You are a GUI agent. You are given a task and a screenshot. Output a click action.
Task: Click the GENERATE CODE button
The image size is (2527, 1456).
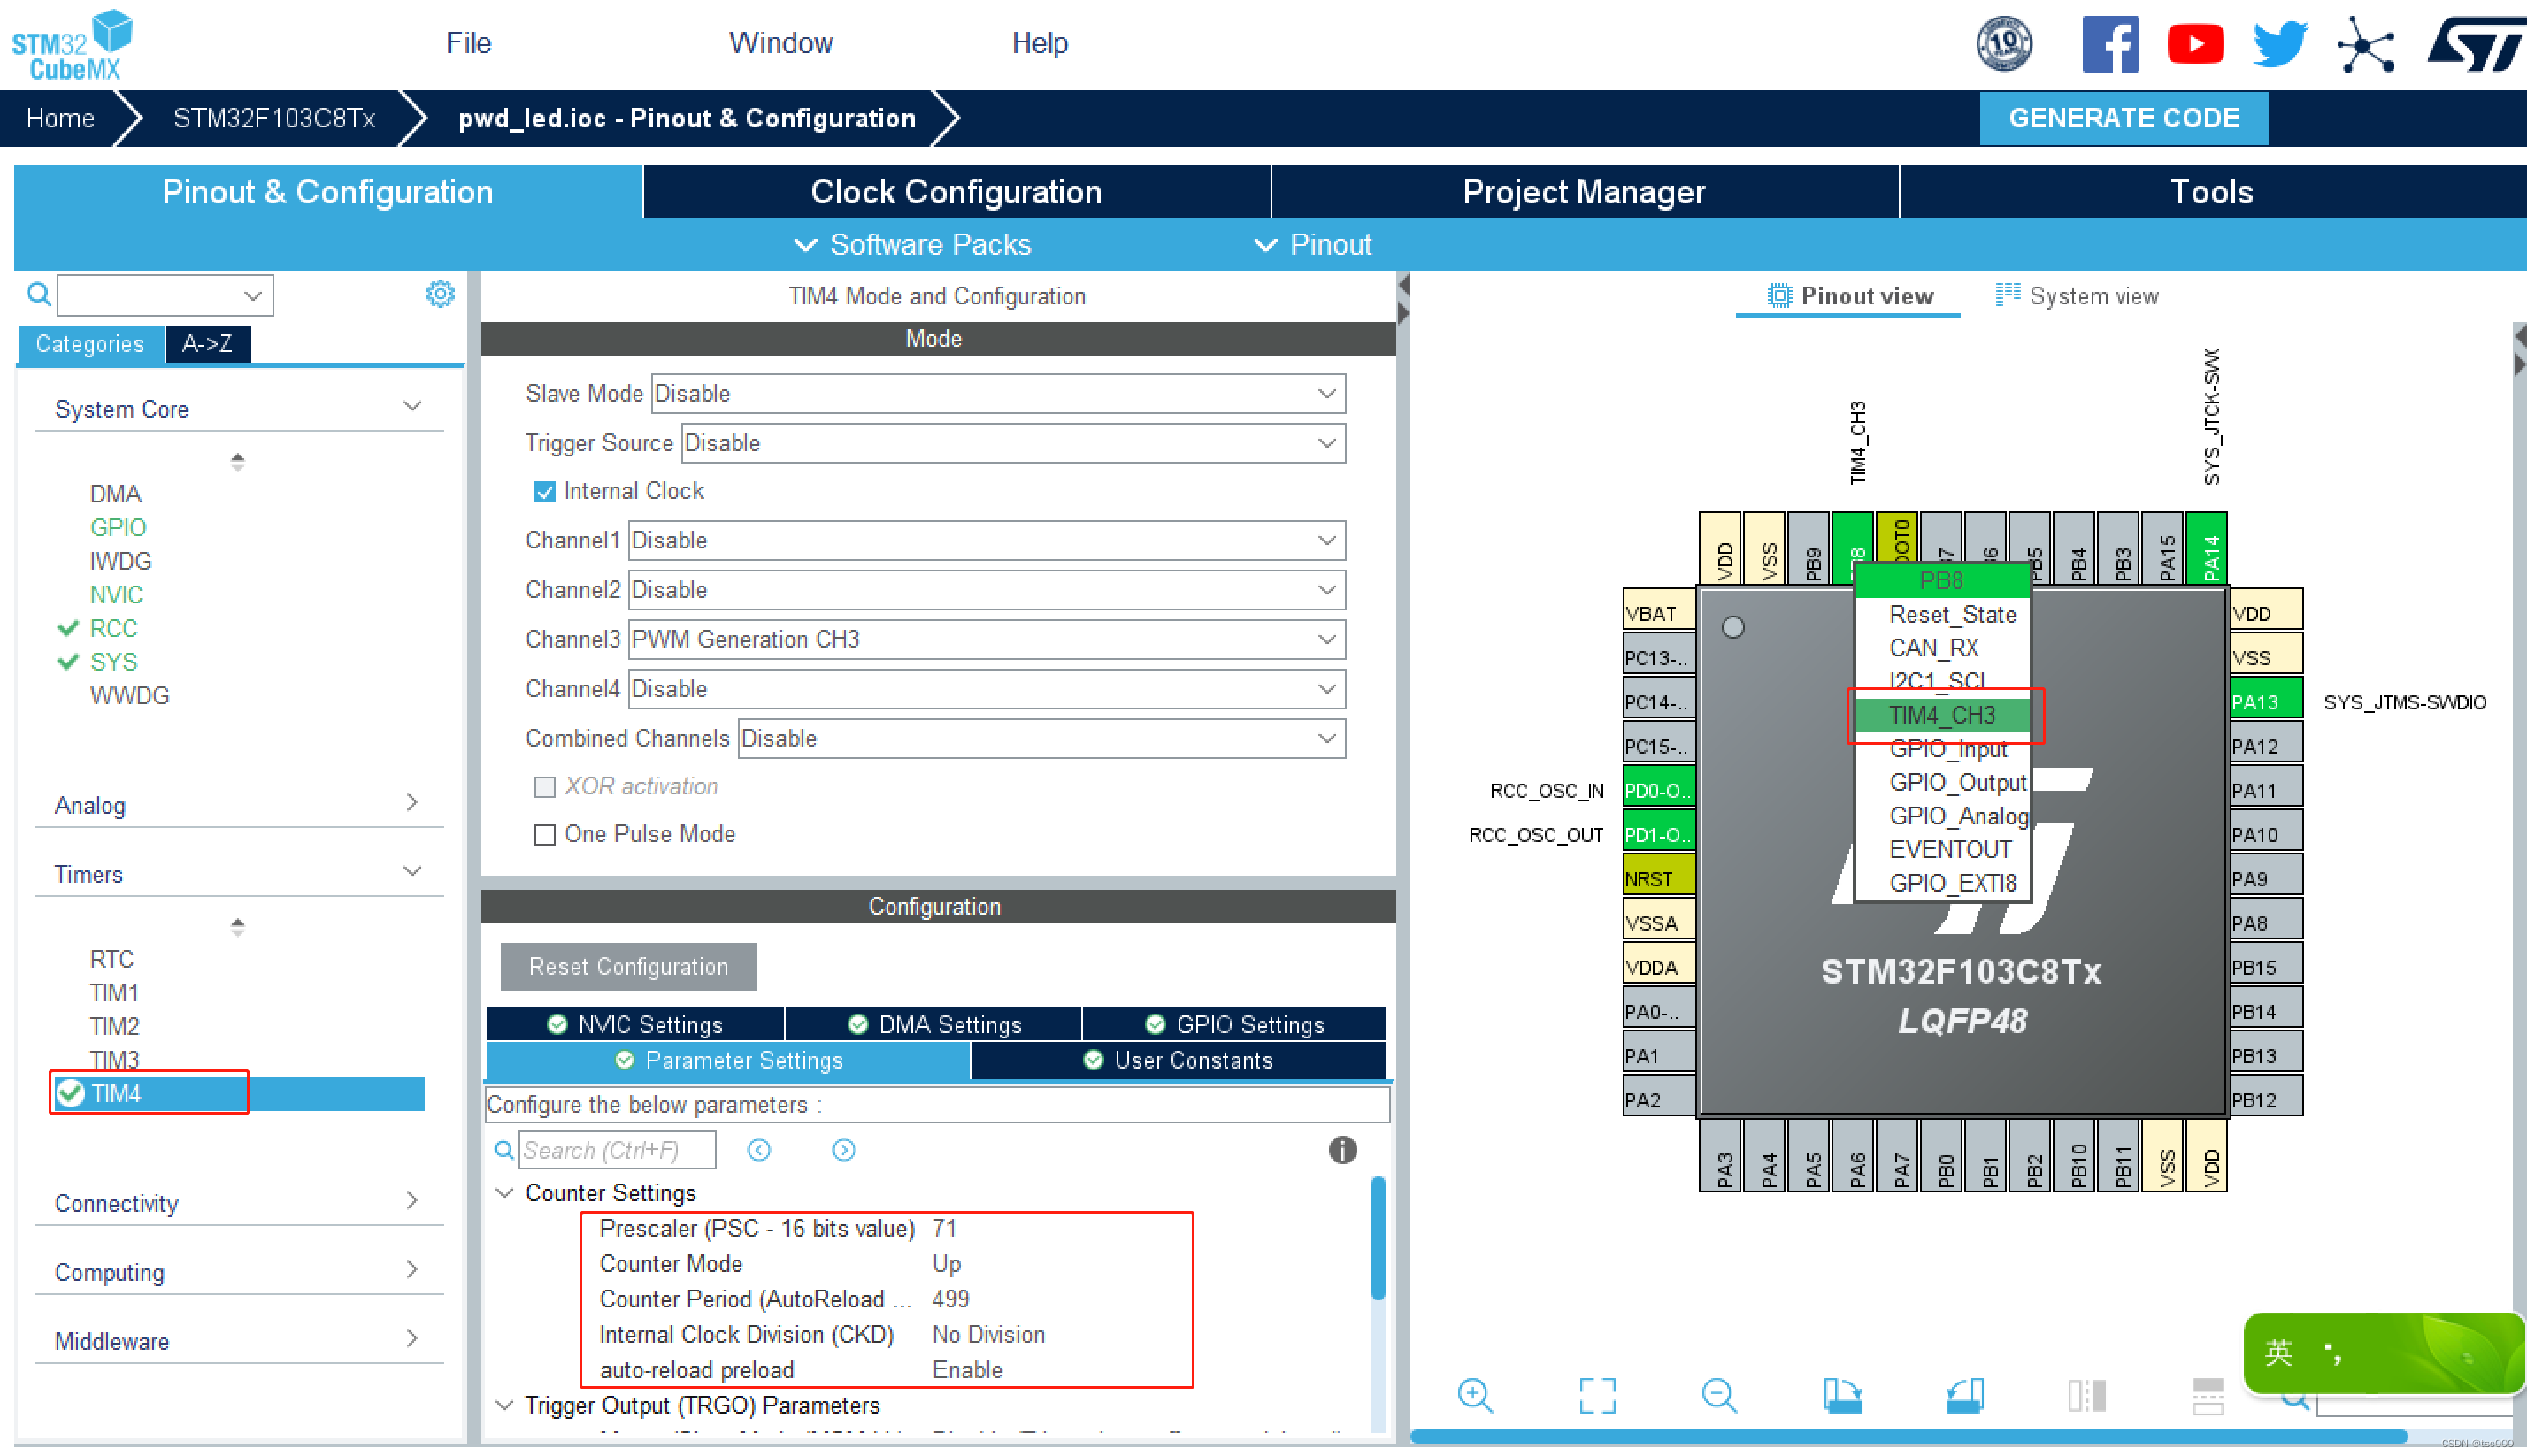2123,118
